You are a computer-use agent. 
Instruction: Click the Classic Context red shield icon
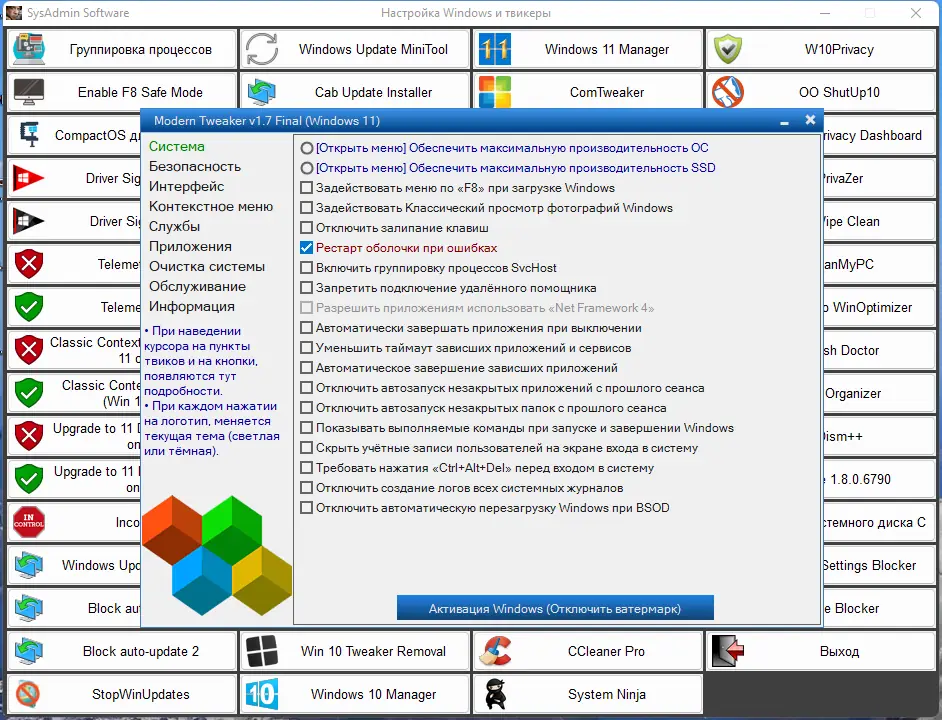(29, 350)
